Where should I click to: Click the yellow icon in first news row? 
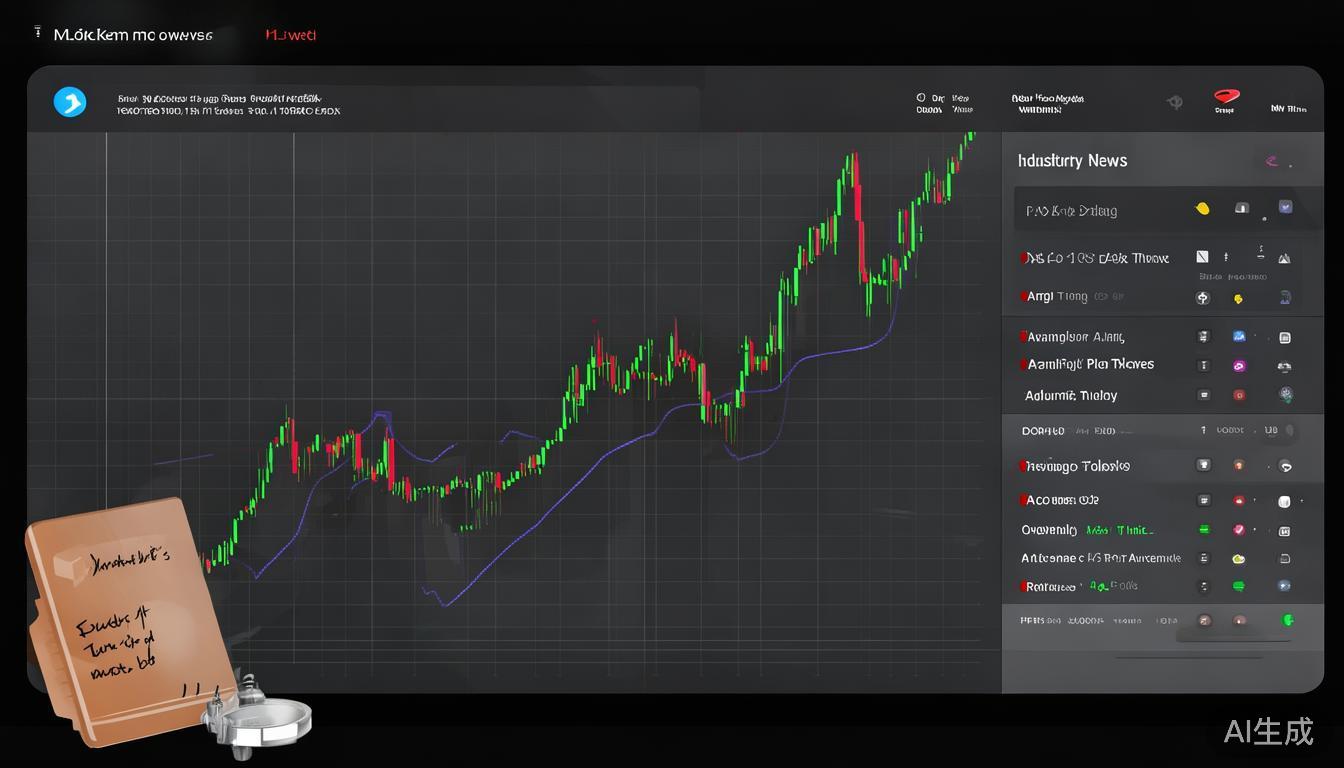point(1202,209)
